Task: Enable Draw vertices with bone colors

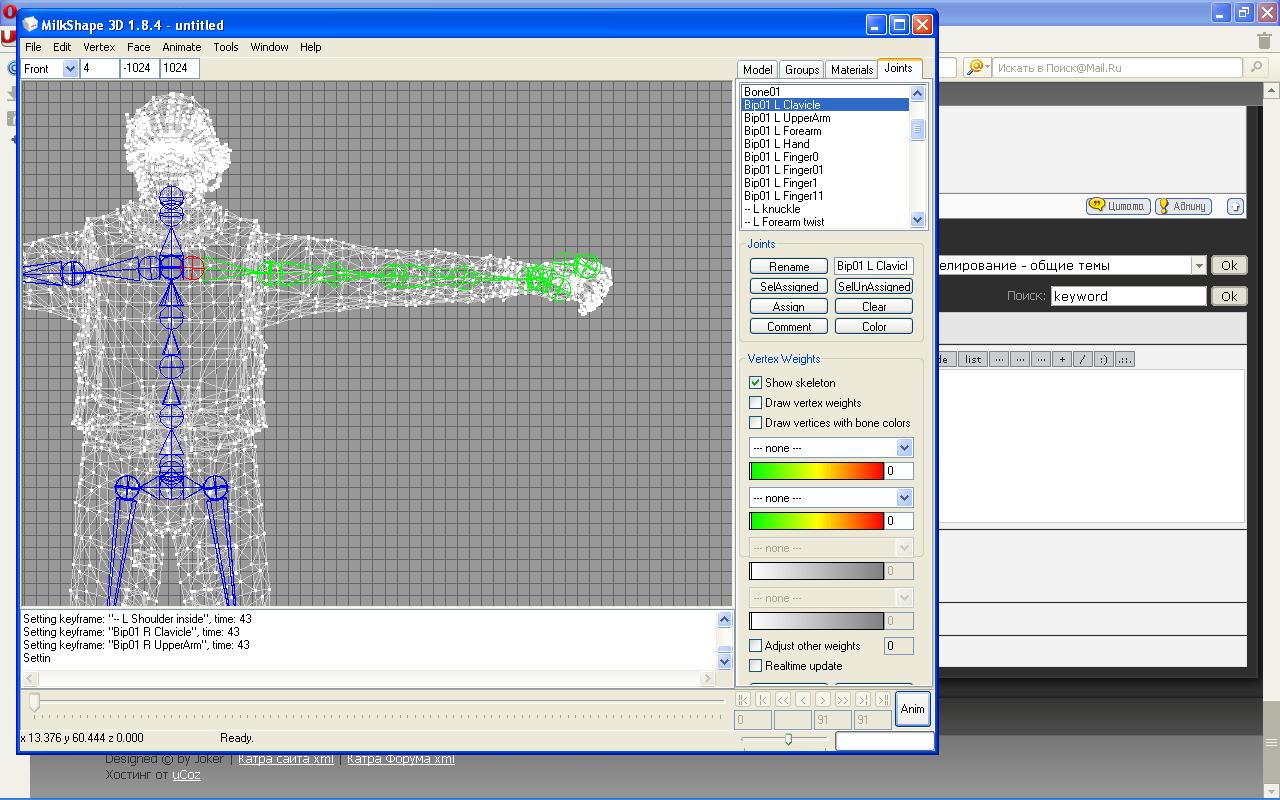Action: 756,423
